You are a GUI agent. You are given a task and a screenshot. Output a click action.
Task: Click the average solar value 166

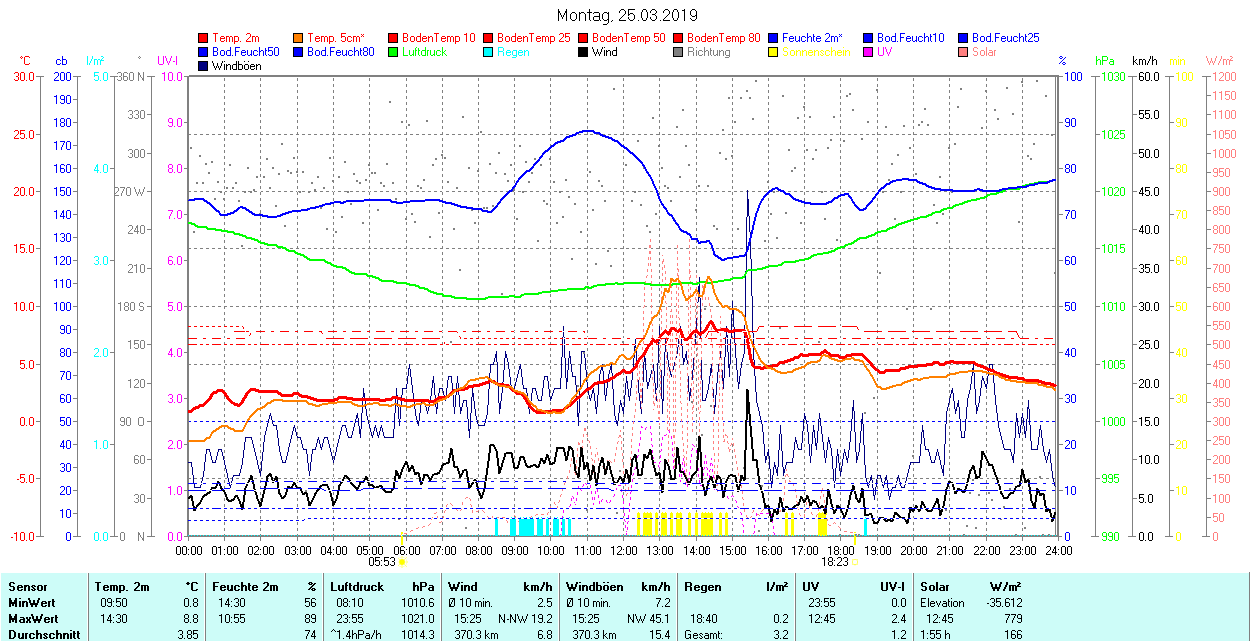click(1012, 635)
